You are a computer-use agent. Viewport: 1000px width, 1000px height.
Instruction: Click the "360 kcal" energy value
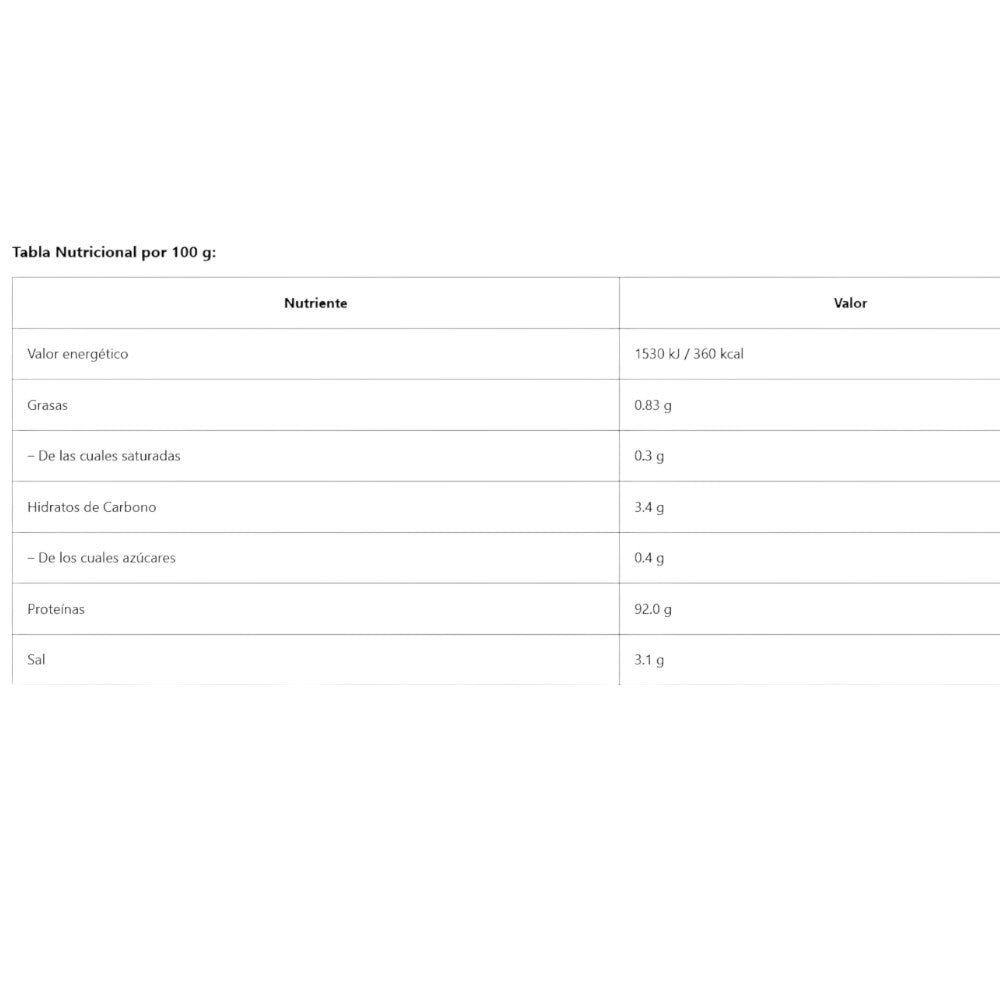[718, 354]
